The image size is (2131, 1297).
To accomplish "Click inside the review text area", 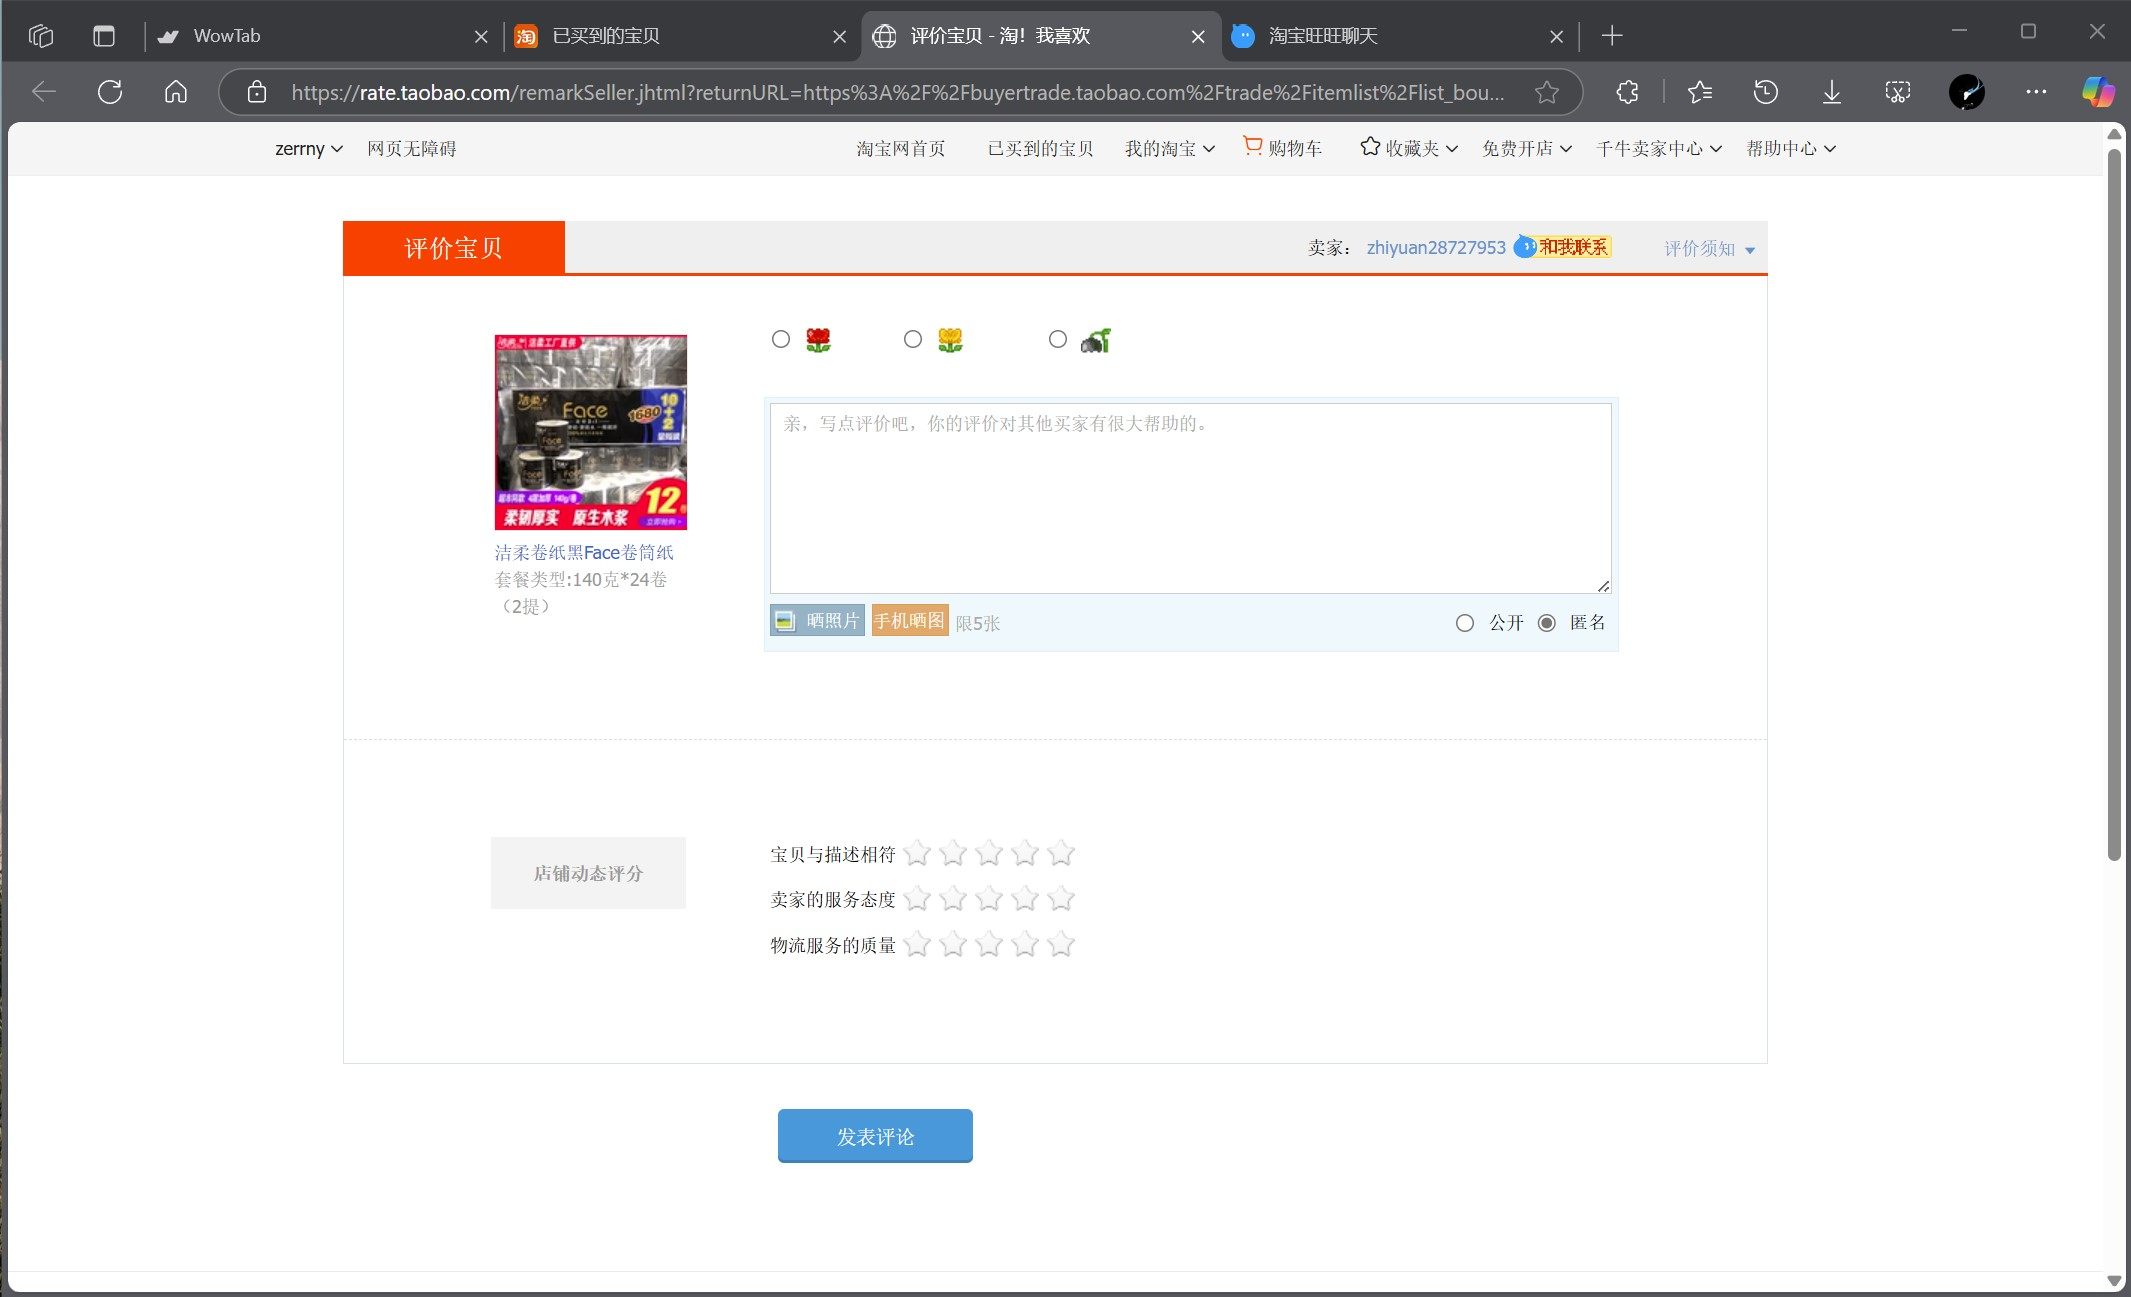I will click(1188, 495).
